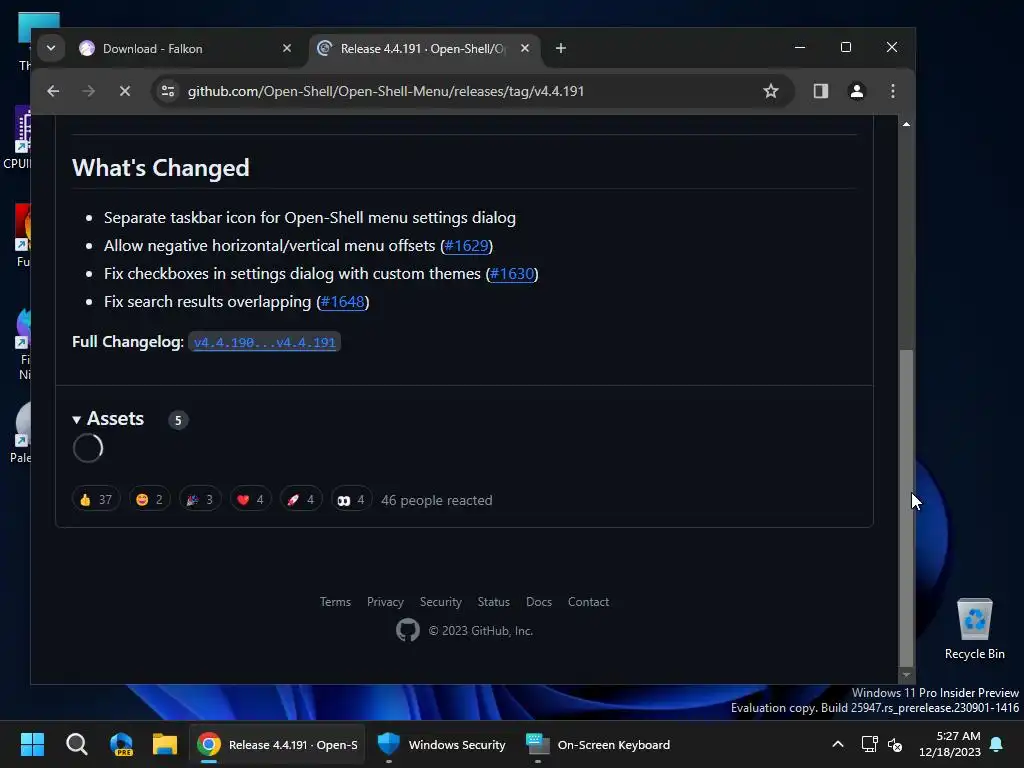Open Chrome profile menu
The width and height of the screenshot is (1024, 768).
(857, 91)
